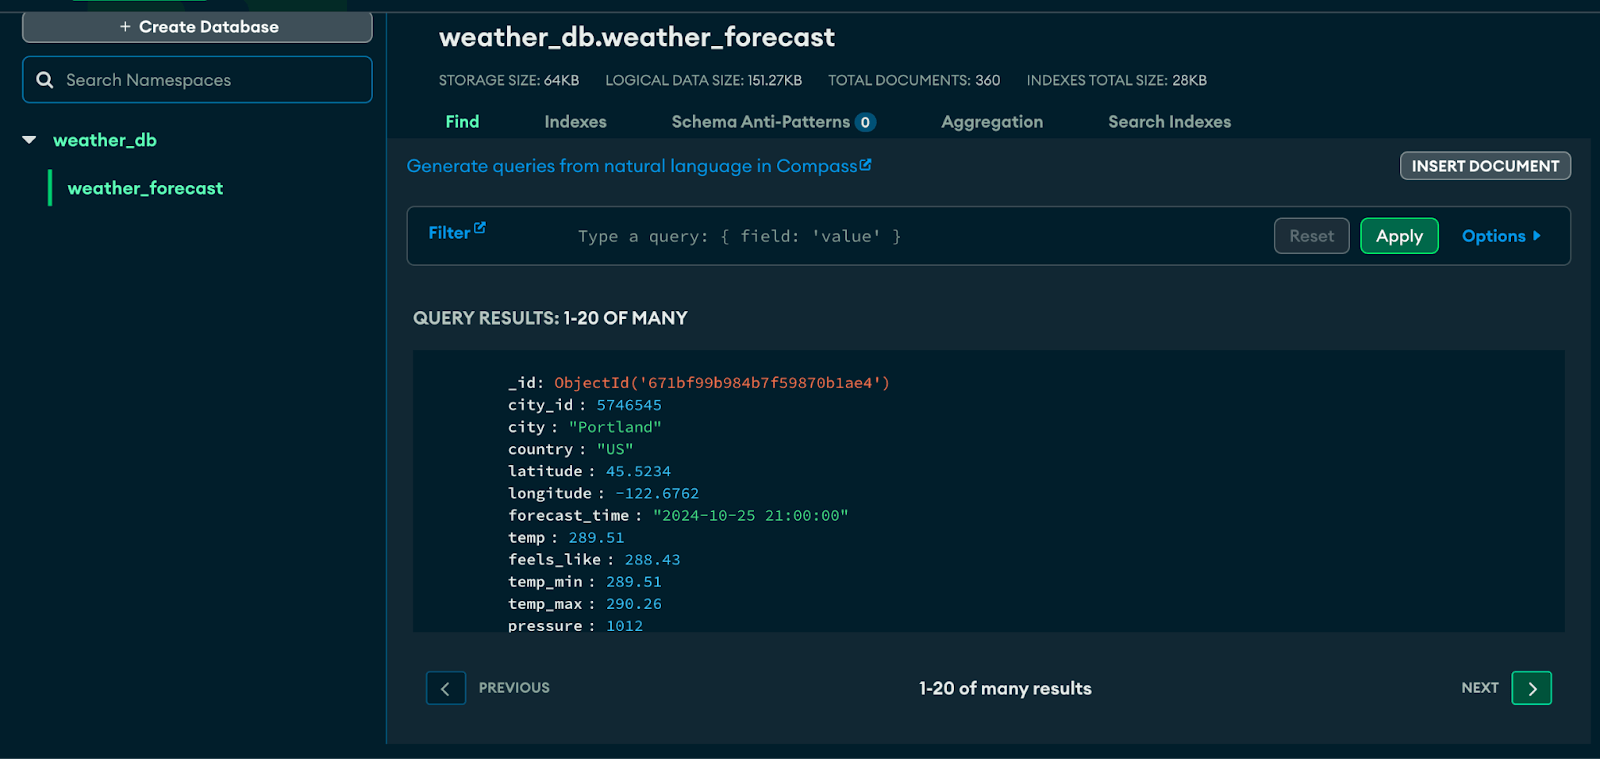The height and width of the screenshot is (759, 1600).
Task: Collapse the weather_db database tree
Action: coord(29,140)
